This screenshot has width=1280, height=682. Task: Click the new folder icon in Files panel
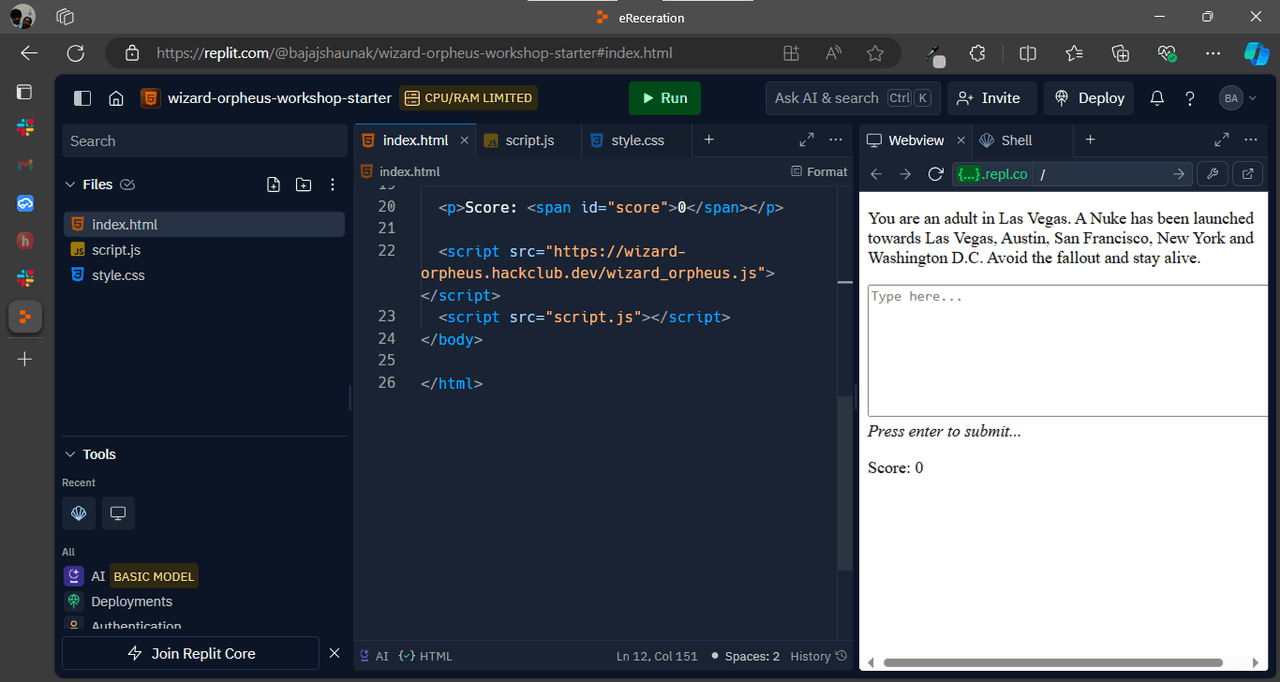click(x=303, y=184)
